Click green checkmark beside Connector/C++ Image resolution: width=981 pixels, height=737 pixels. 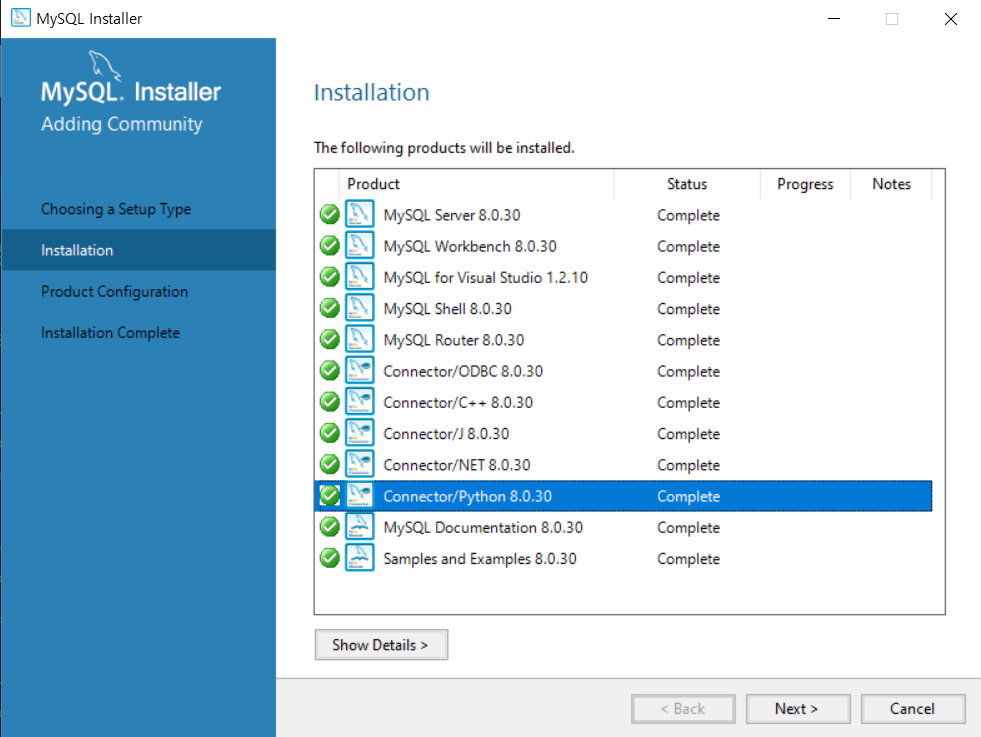click(330, 402)
